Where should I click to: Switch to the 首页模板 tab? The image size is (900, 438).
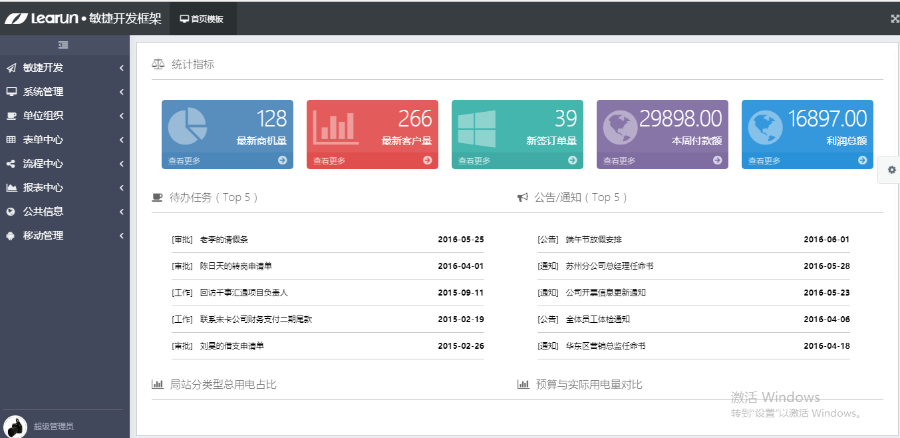202,19
